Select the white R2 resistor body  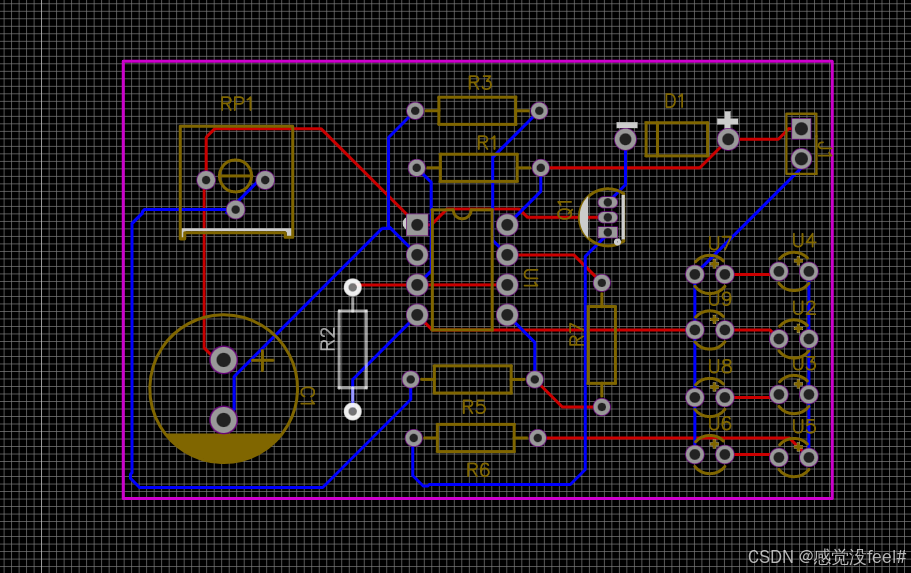click(x=353, y=349)
